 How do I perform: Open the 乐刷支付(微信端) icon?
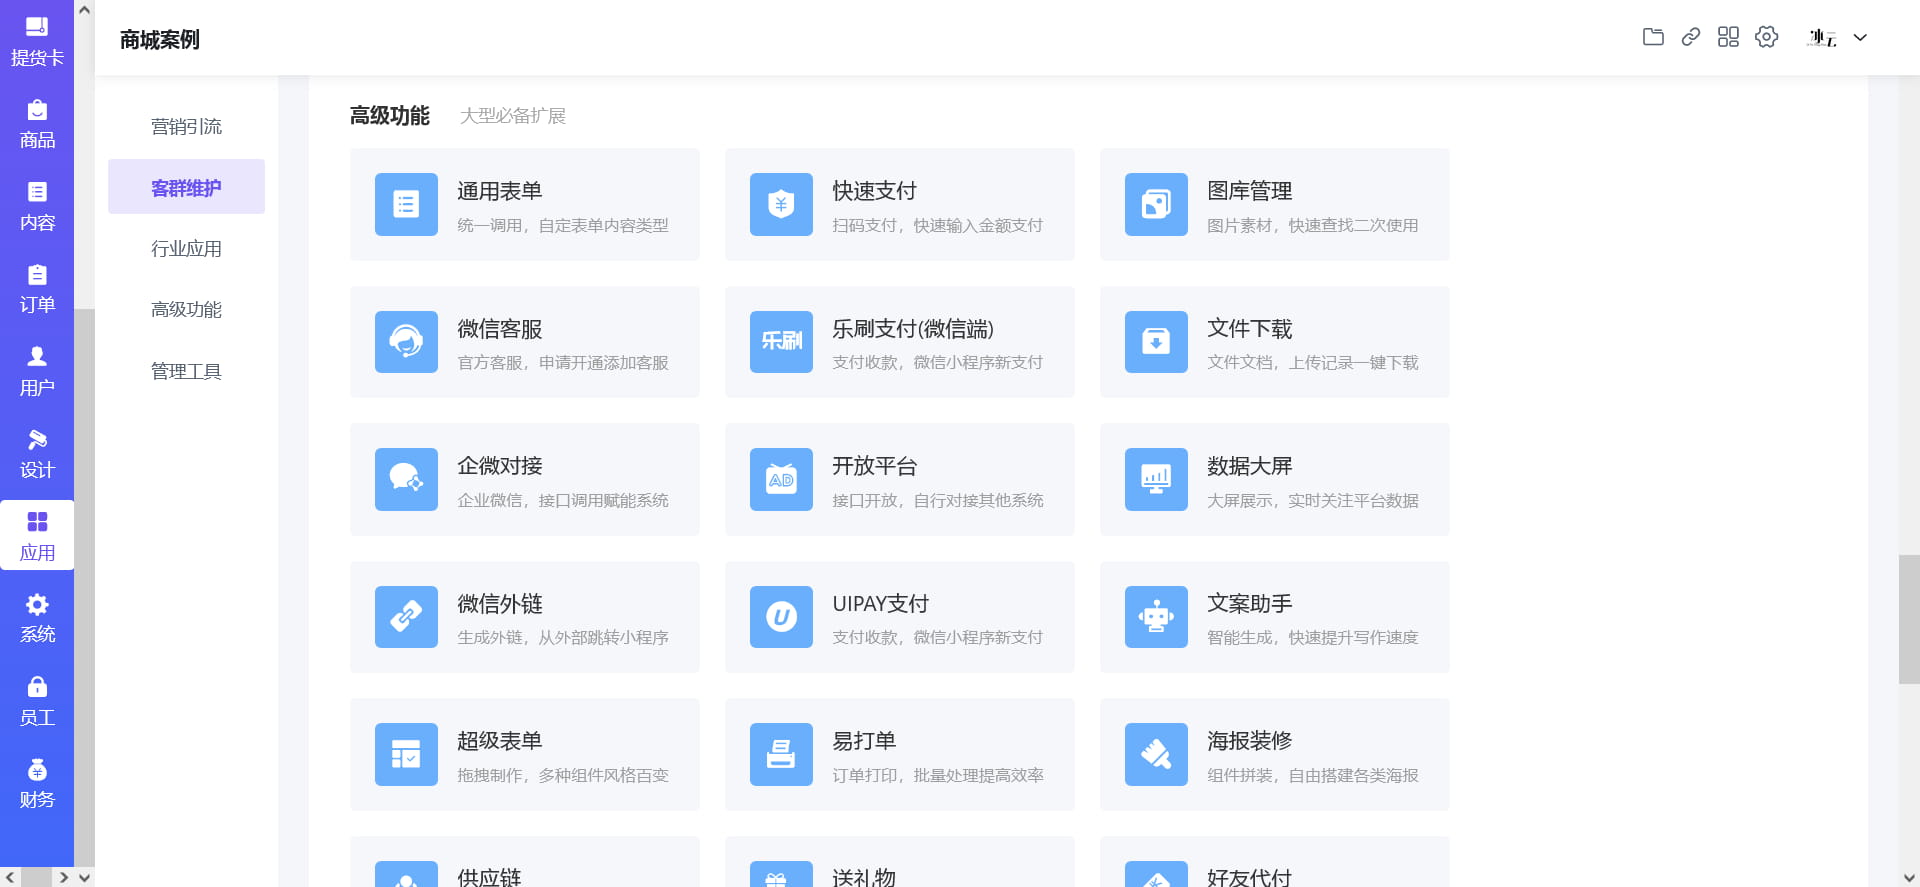pos(781,342)
